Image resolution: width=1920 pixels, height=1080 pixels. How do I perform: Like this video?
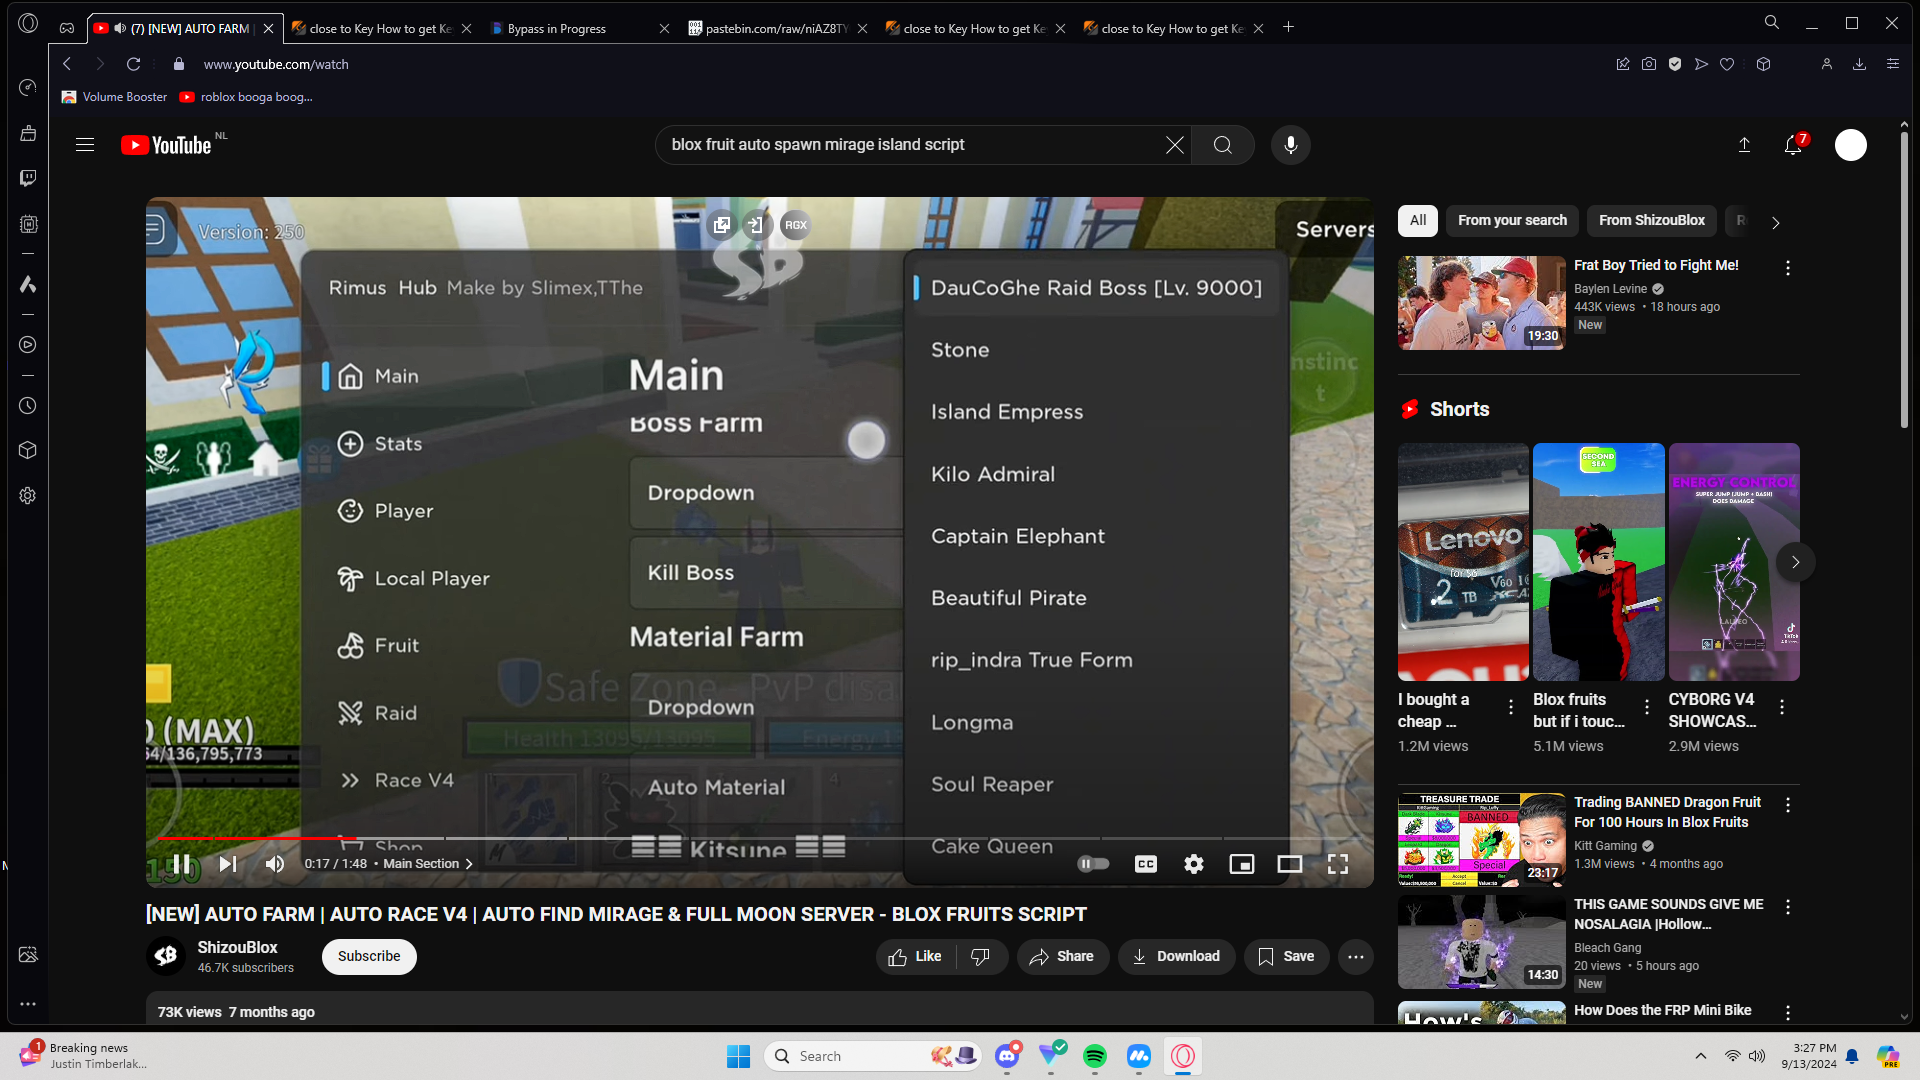pyautogui.click(x=915, y=957)
